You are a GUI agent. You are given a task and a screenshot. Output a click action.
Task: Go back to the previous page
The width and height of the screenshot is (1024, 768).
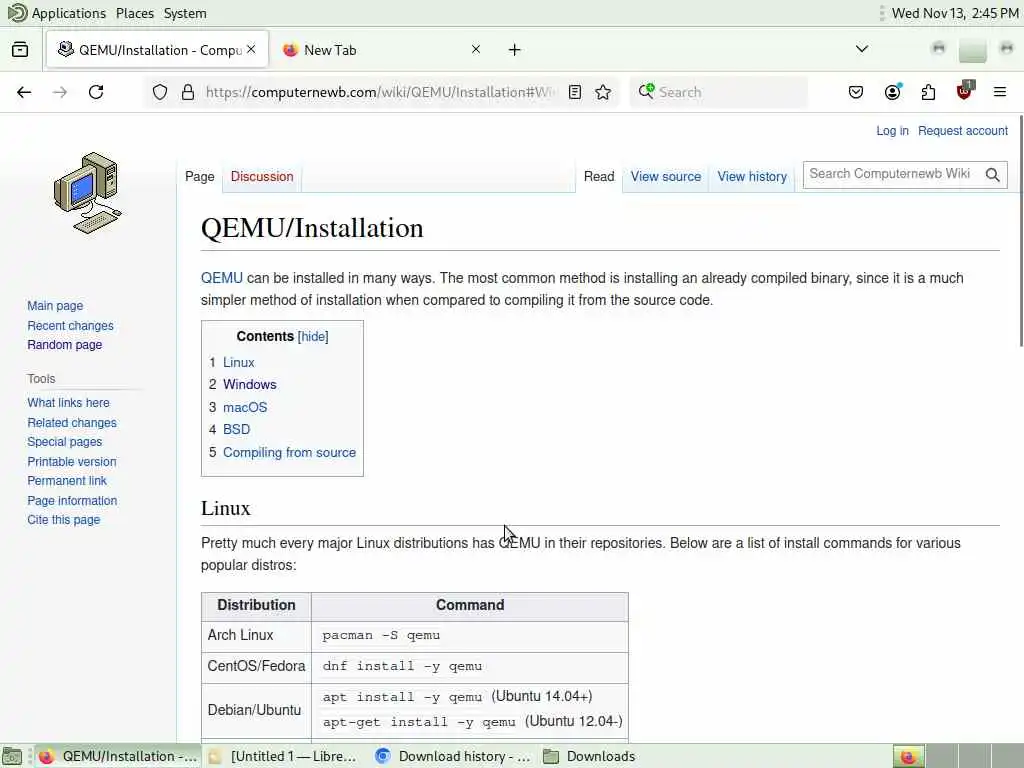[24, 92]
